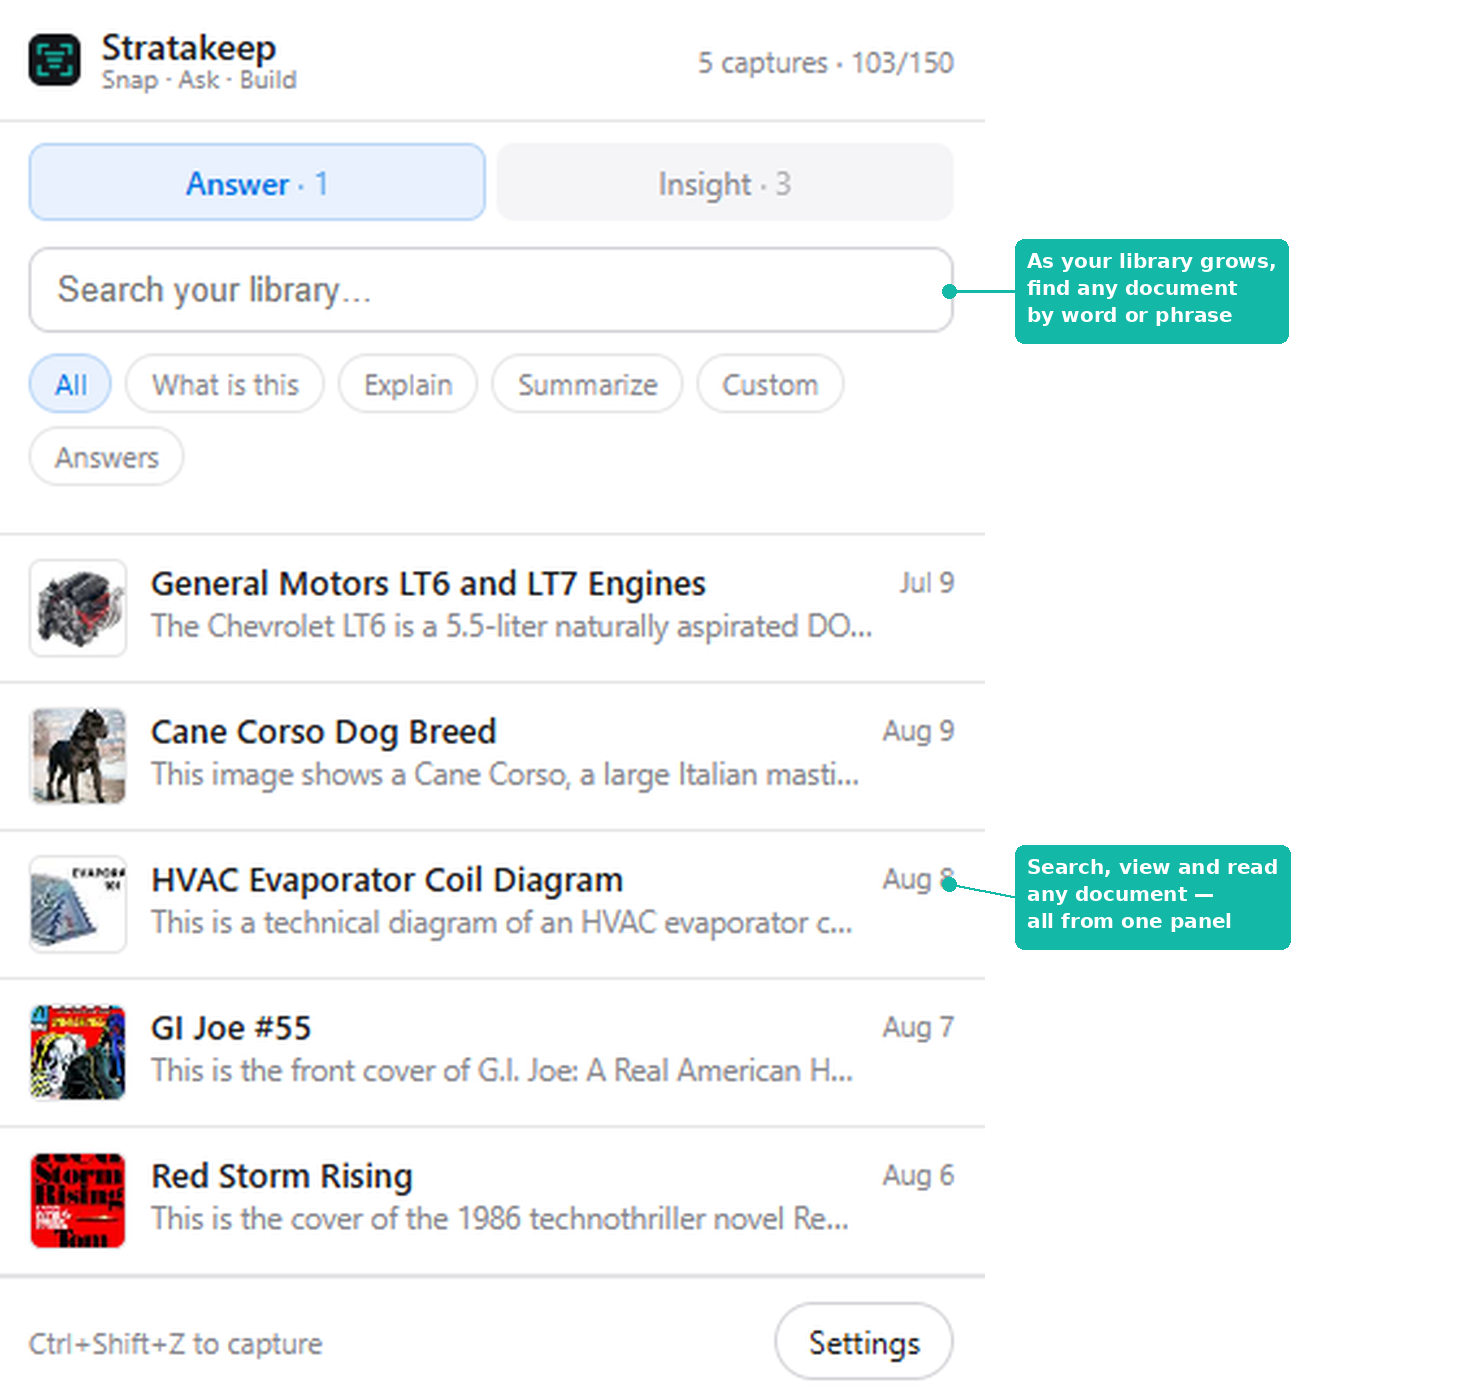Click the 1986 technothriller novel snippet

click(500, 1218)
